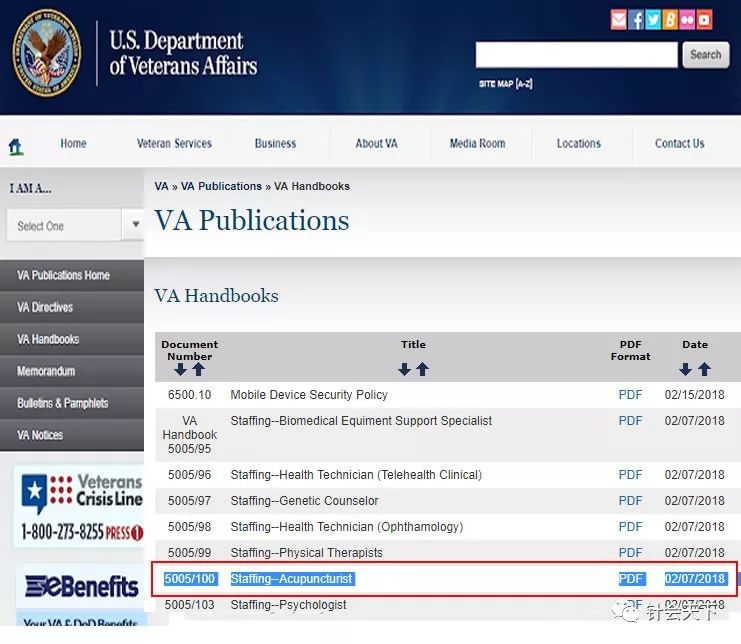
Task: Select the highlighted 02/07/2018 Acupuncturist date
Action: tap(695, 578)
